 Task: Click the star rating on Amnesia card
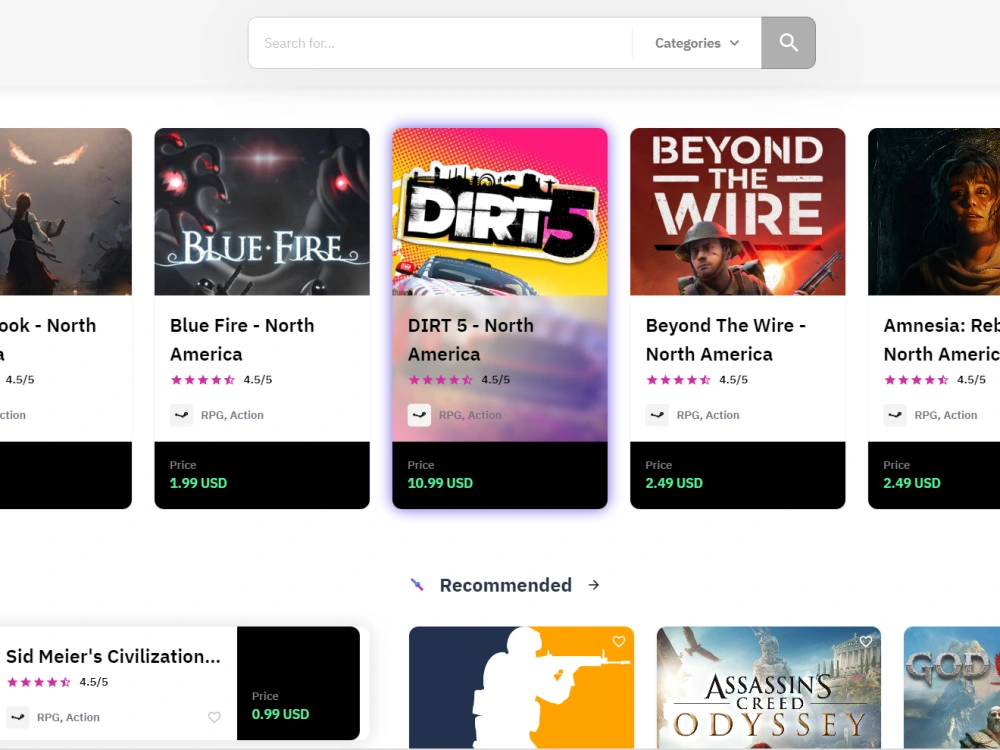click(916, 380)
